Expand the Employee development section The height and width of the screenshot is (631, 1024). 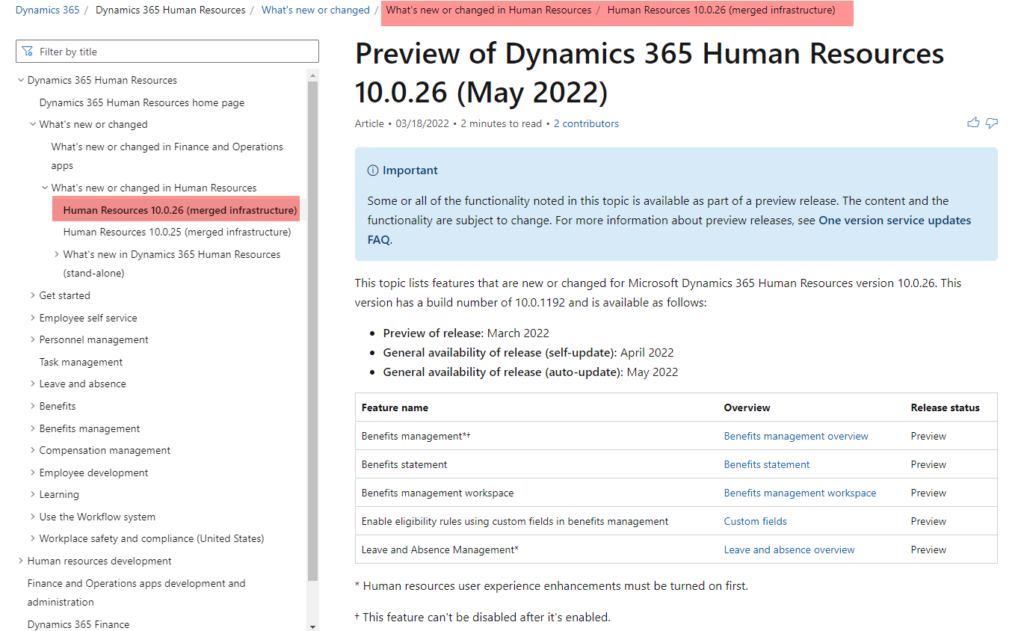pos(33,472)
